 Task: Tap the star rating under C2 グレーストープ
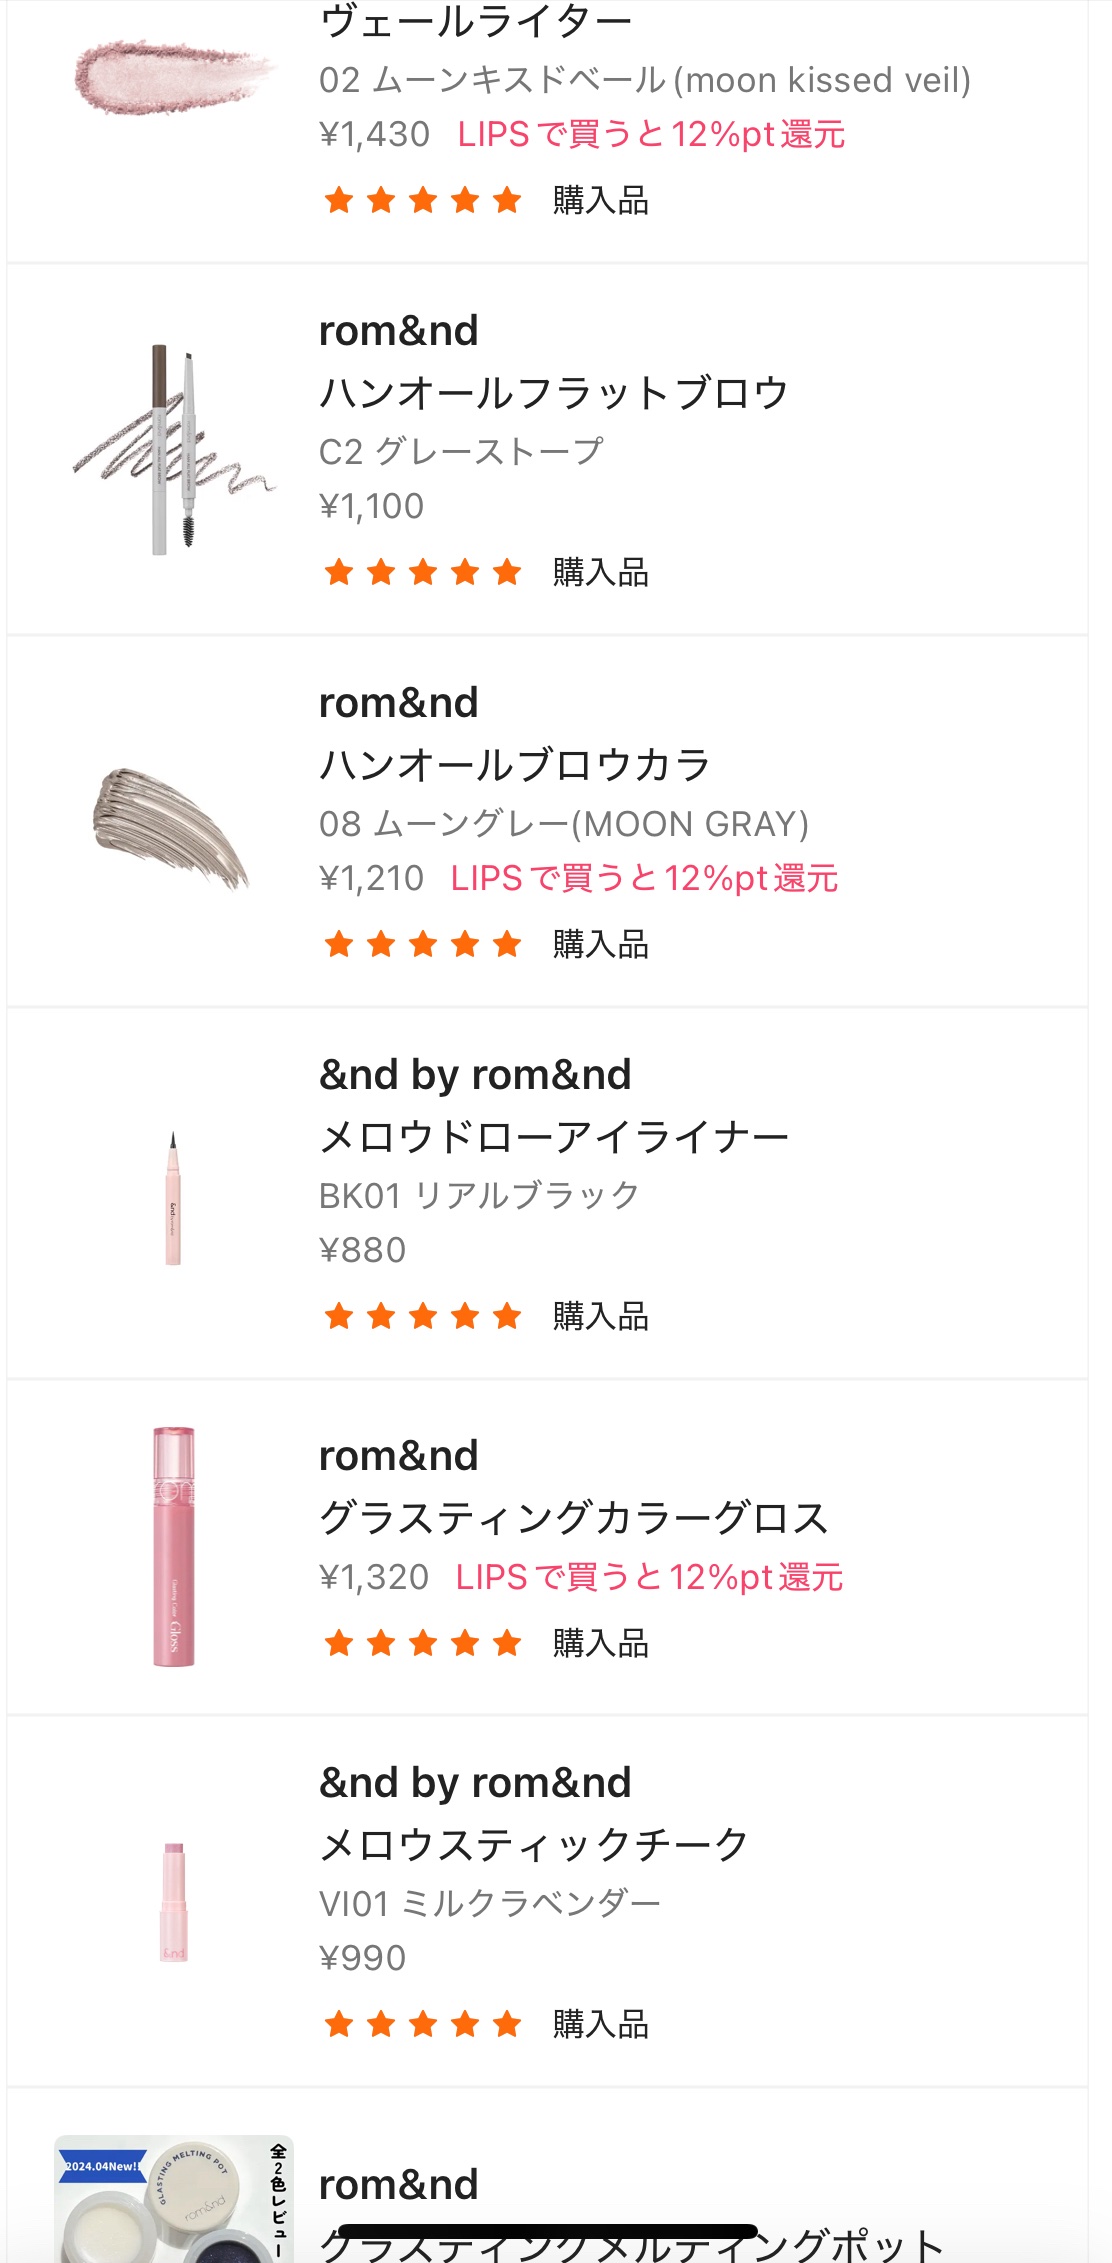(x=422, y=572)
